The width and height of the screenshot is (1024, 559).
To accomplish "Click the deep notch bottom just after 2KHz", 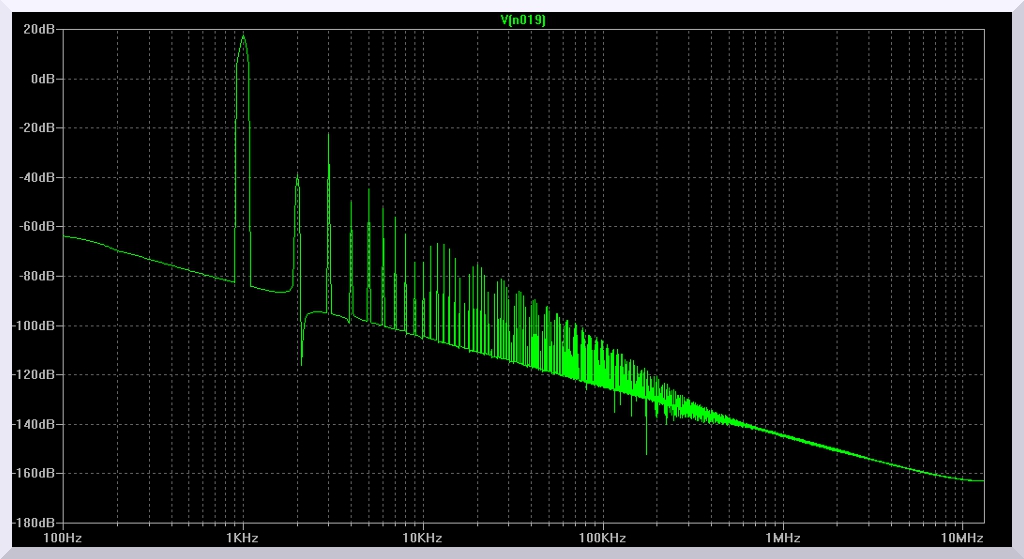I will click(x=301, y=364).
